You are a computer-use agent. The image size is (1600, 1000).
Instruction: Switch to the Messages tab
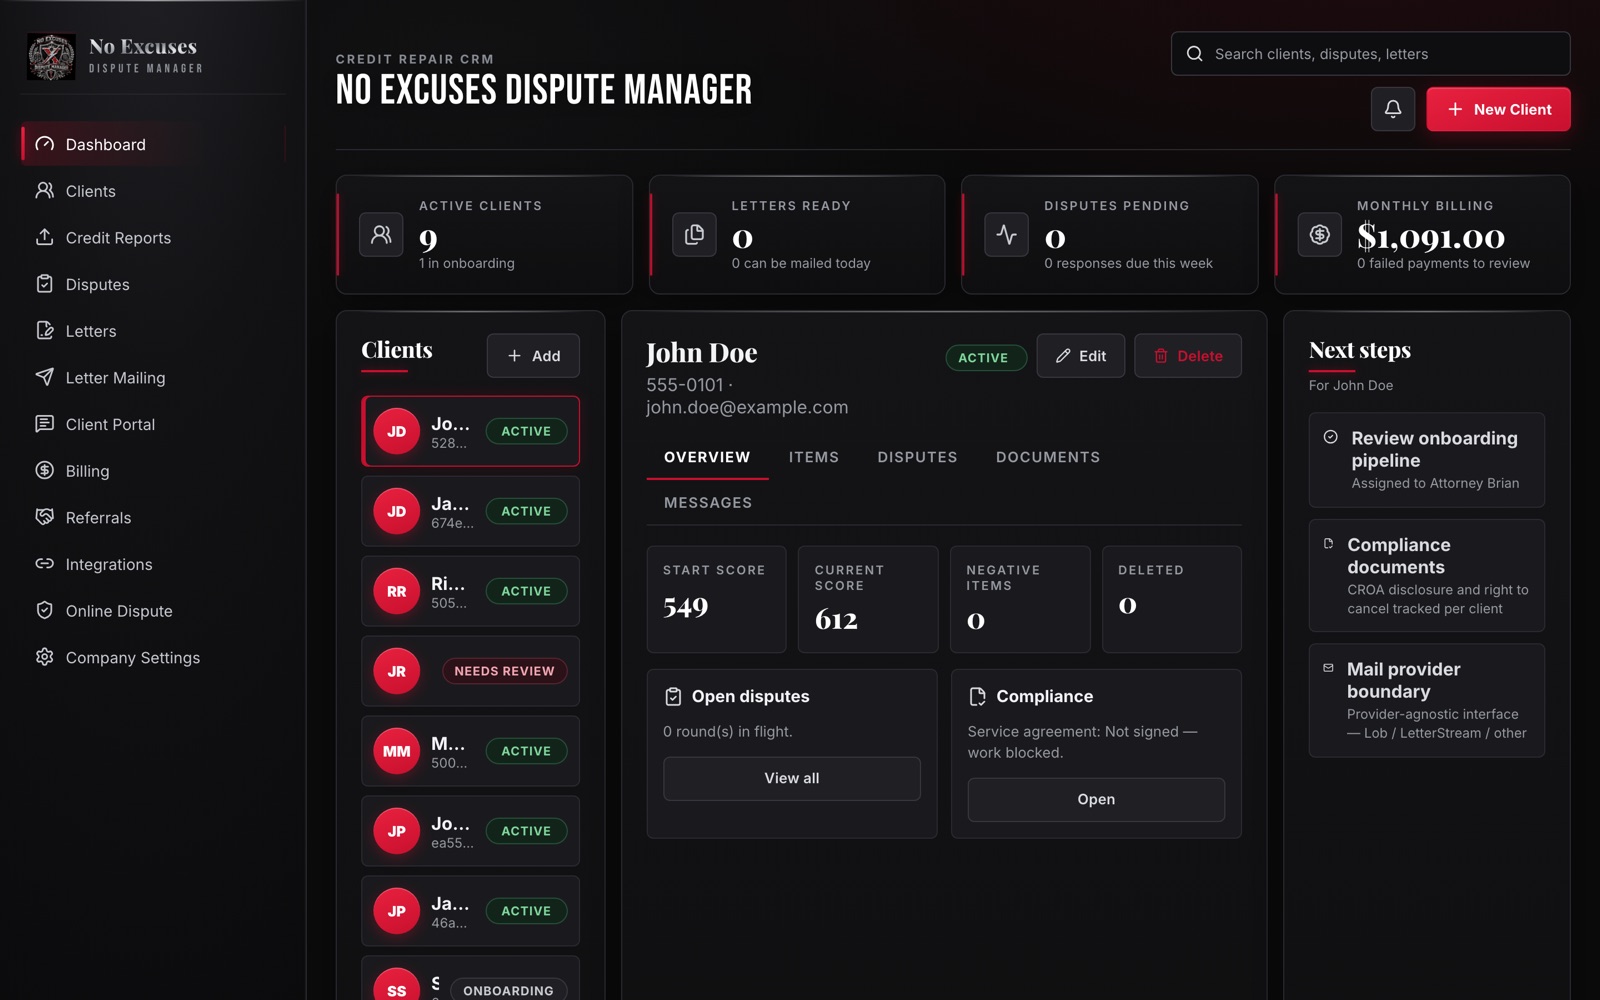click(x=707, y=503)
